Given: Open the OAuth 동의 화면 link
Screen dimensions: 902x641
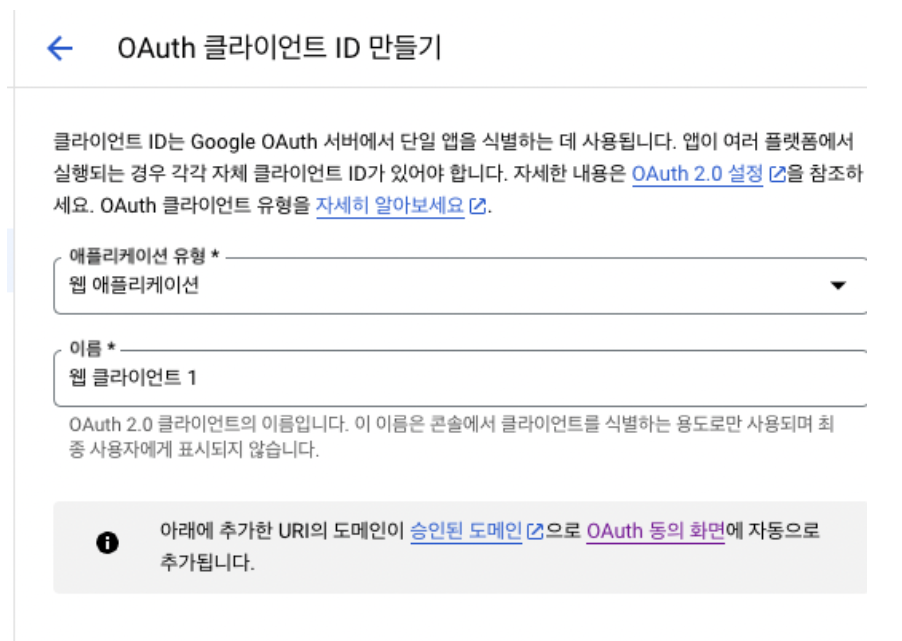Looking at the screenshot, I should (x=655, y=531).
